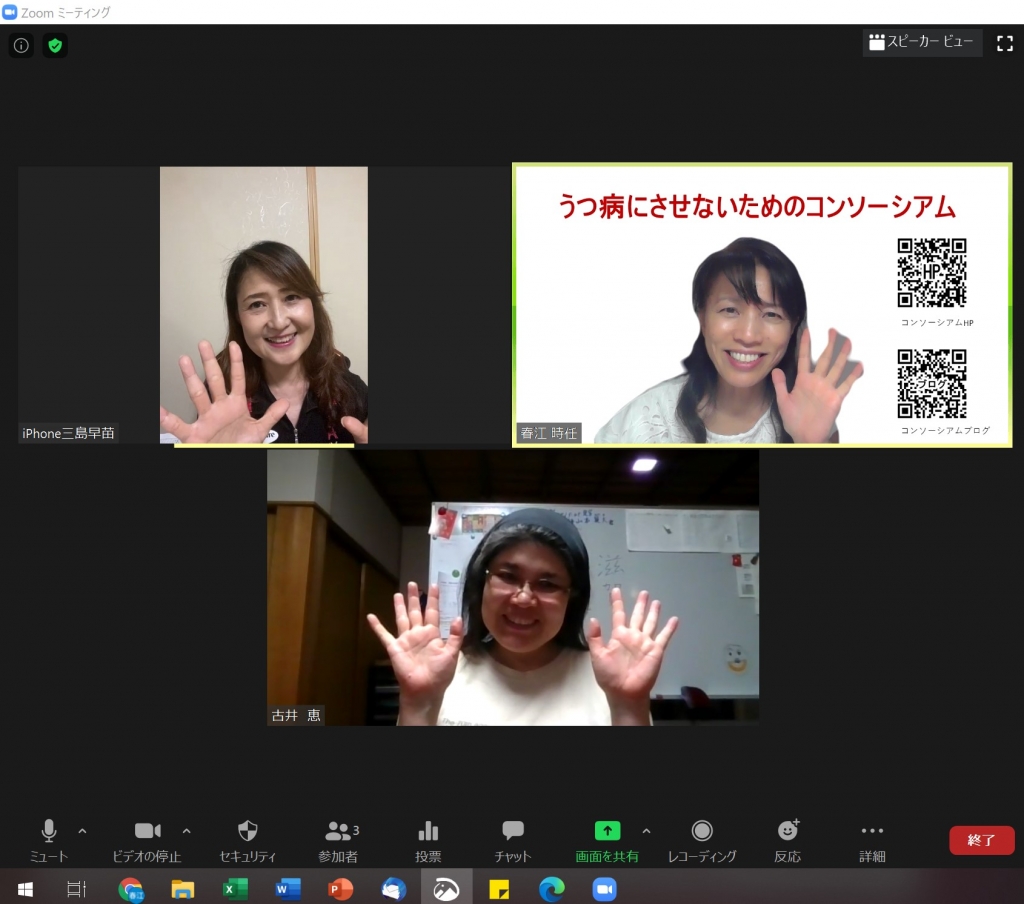Enter full screen mode
Screen dimensions: 1024x904
point(1005,43)
